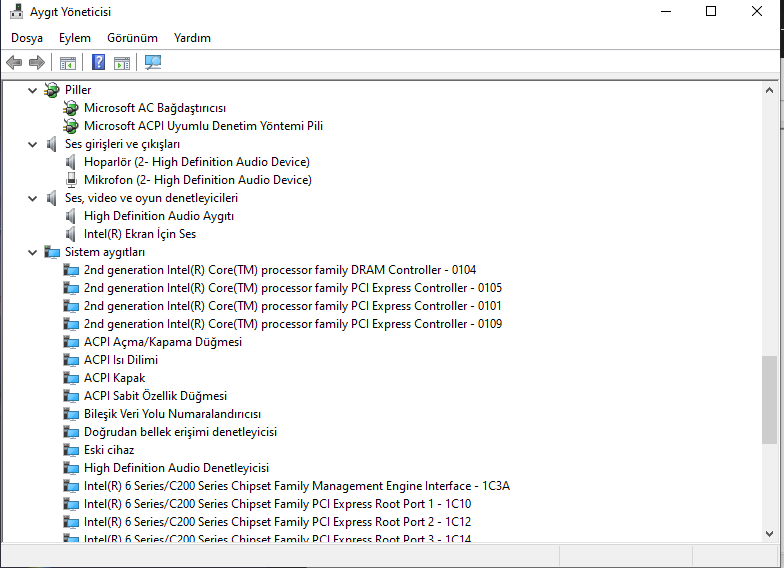This screenshot has height=568, width=784.
Task: Maximize the Aygıt Yöneticisi window
Action: (x=711, y=11)
